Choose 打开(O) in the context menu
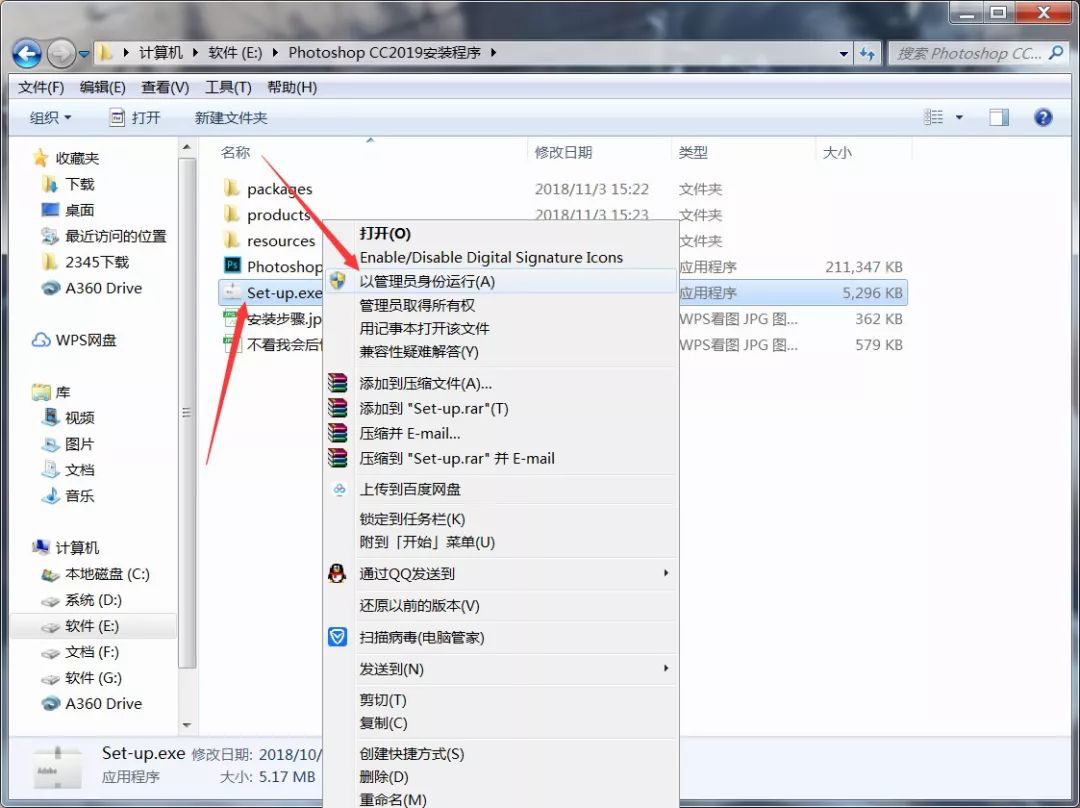The width and height of the screenshot is (1080, 808). click(501, 234)
